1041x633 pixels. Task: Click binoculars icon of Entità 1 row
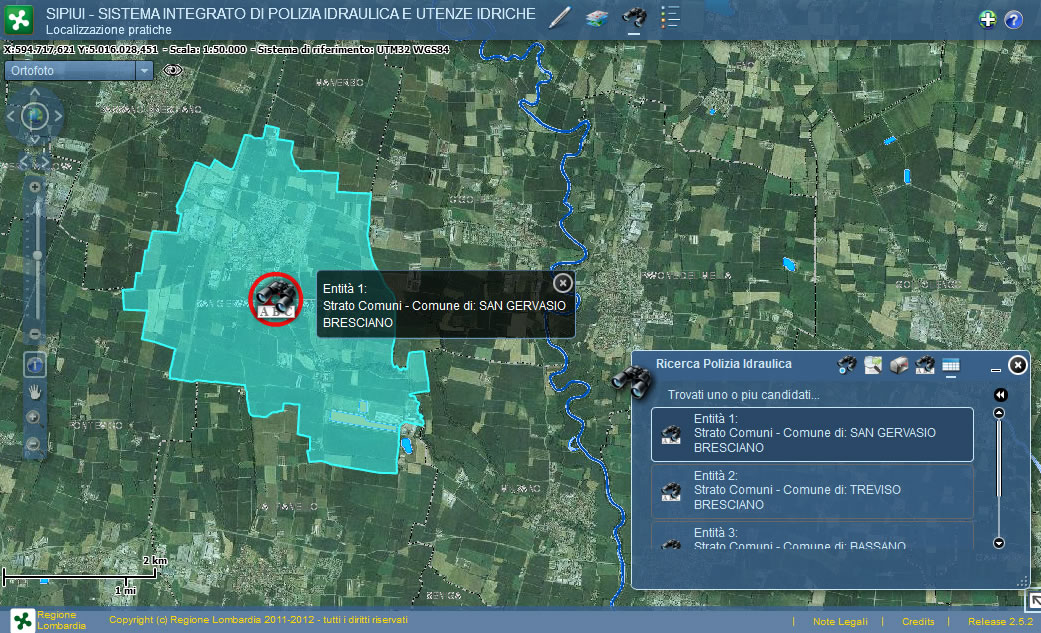tap(671, 434)
